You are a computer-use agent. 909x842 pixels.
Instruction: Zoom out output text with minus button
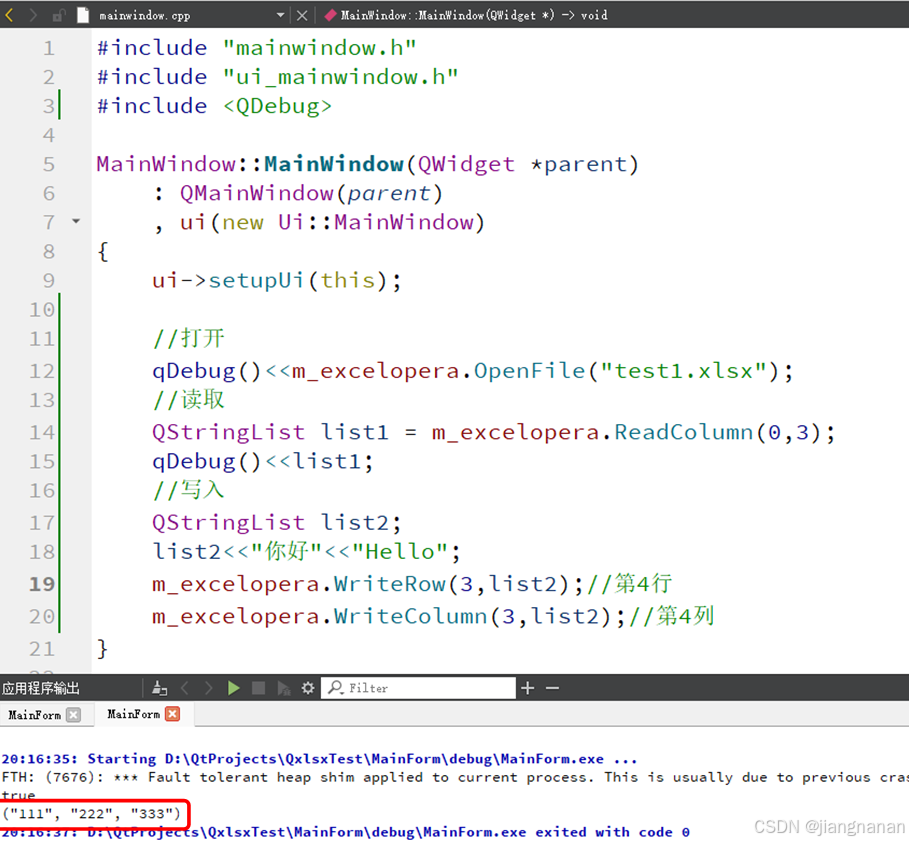(x=552, y=688)
